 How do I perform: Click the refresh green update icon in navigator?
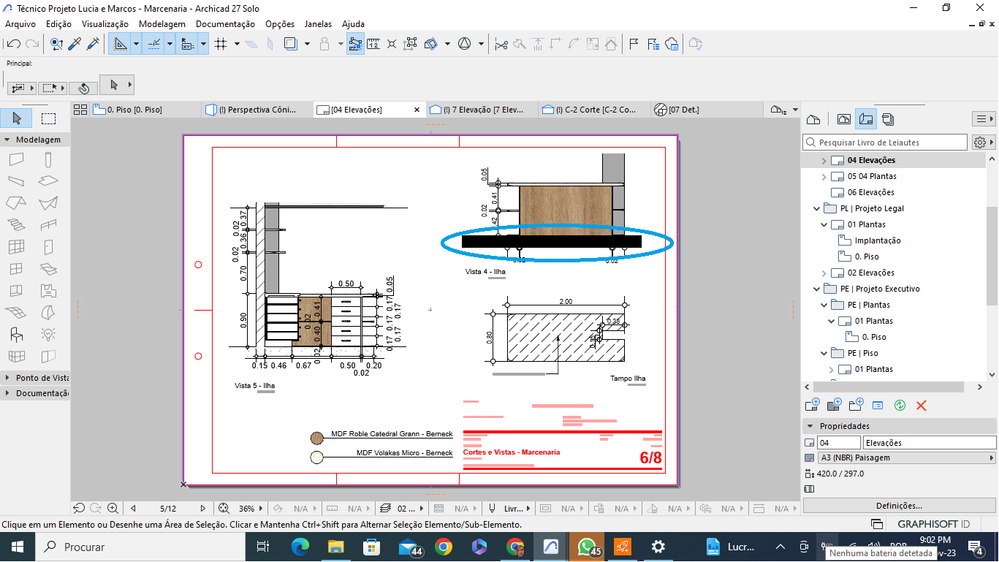(900, 405)
